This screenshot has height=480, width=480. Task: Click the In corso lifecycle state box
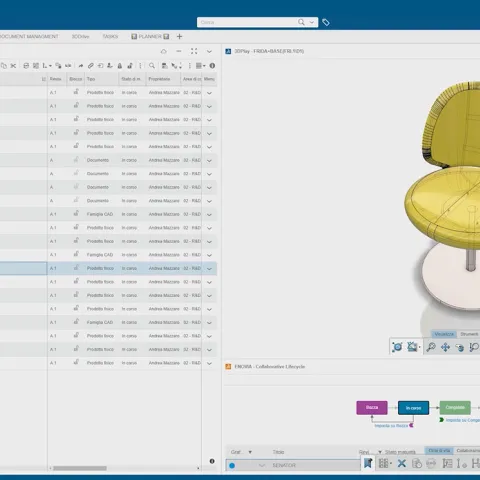tap(413, 408)
